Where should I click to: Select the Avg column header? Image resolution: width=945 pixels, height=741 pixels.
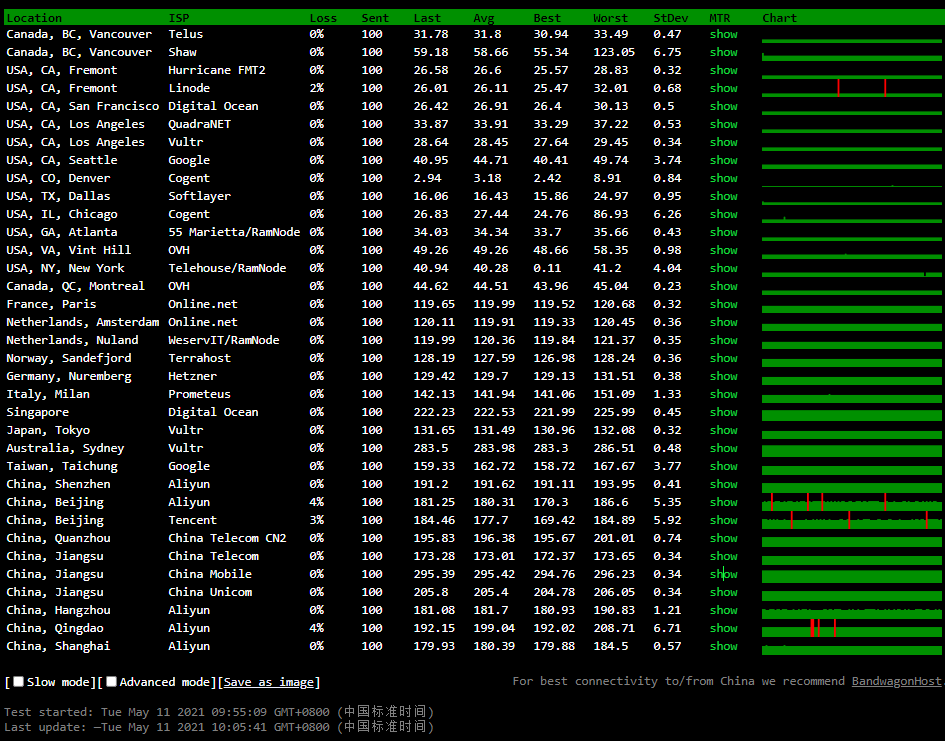(x=483, y=18)
